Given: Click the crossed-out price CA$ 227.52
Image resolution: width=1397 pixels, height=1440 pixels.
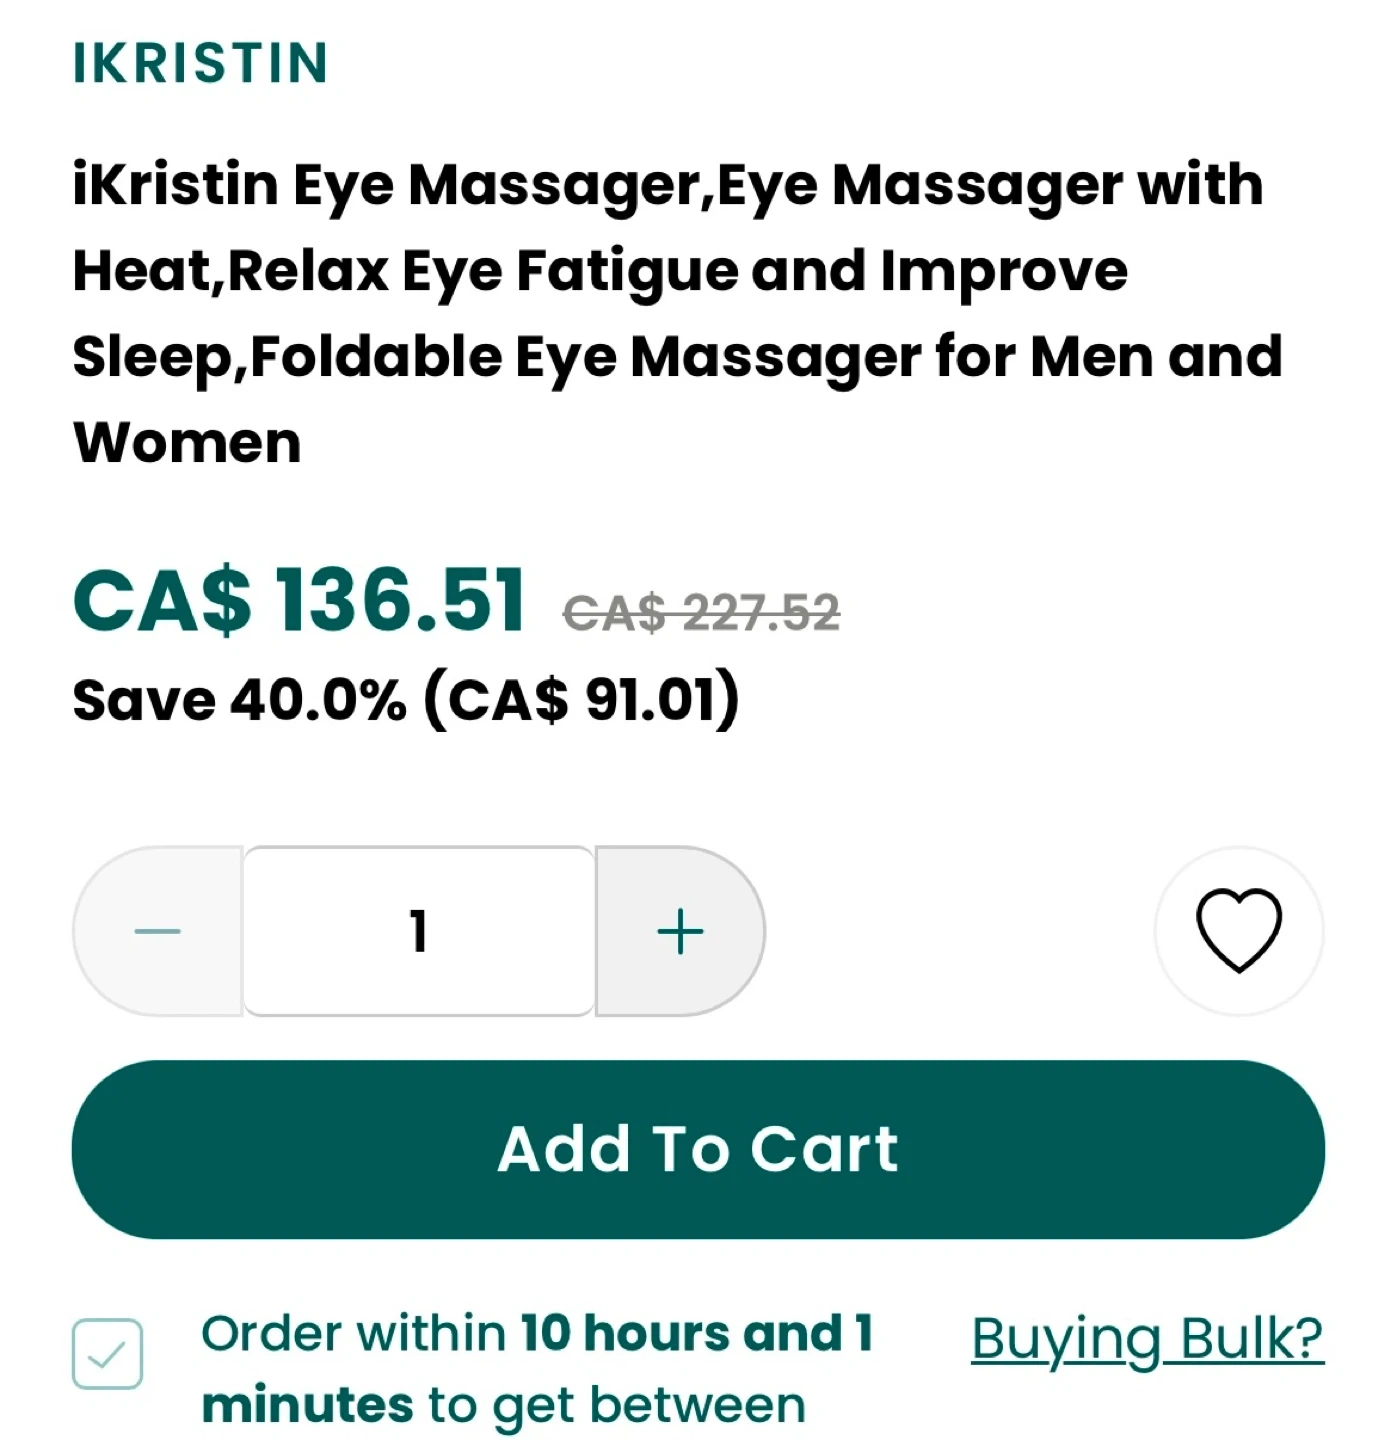Looking at the screenshot, I should tap(702, 613).
